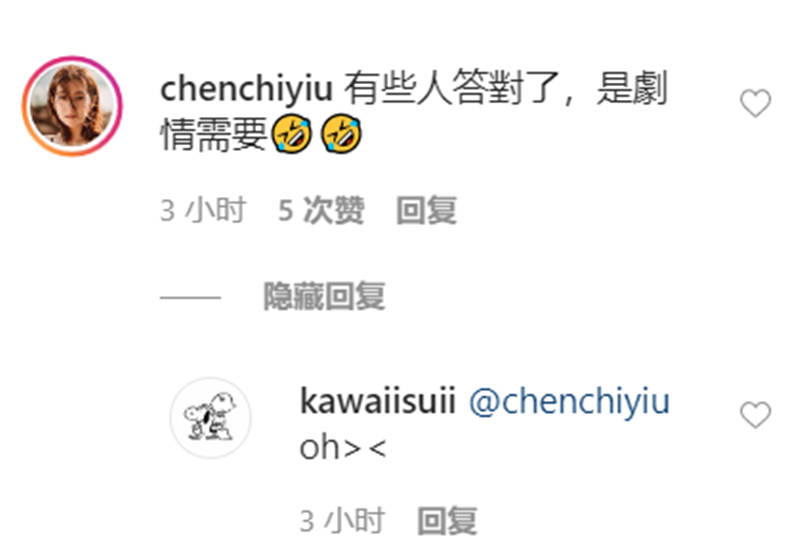This screenshot has width=800, height=549.
Task: Collapse replies via 隐藏回复
Action: click(324, 296)
